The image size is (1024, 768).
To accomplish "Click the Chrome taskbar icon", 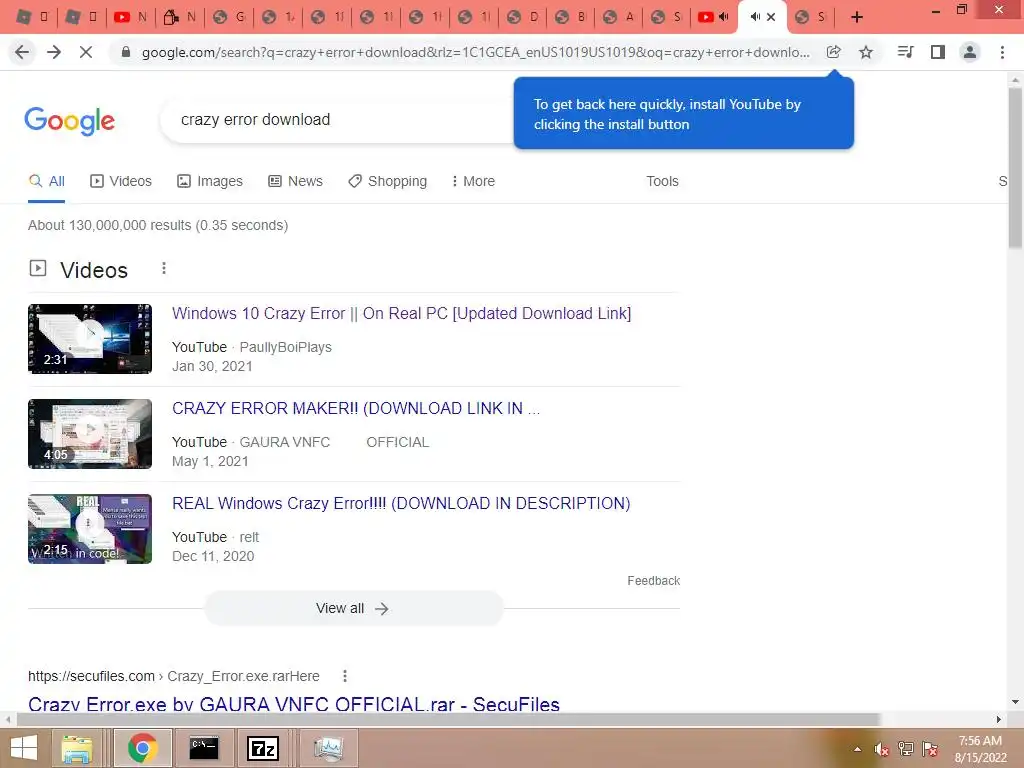I will tap(143, 748).
